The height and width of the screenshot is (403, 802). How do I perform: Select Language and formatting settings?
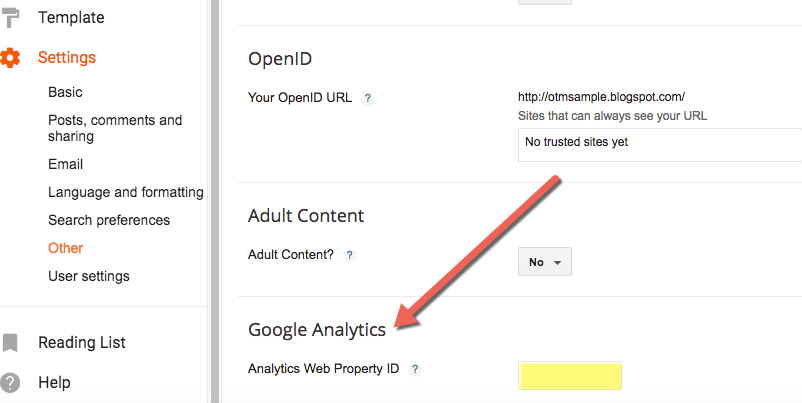tap(126, 193)
